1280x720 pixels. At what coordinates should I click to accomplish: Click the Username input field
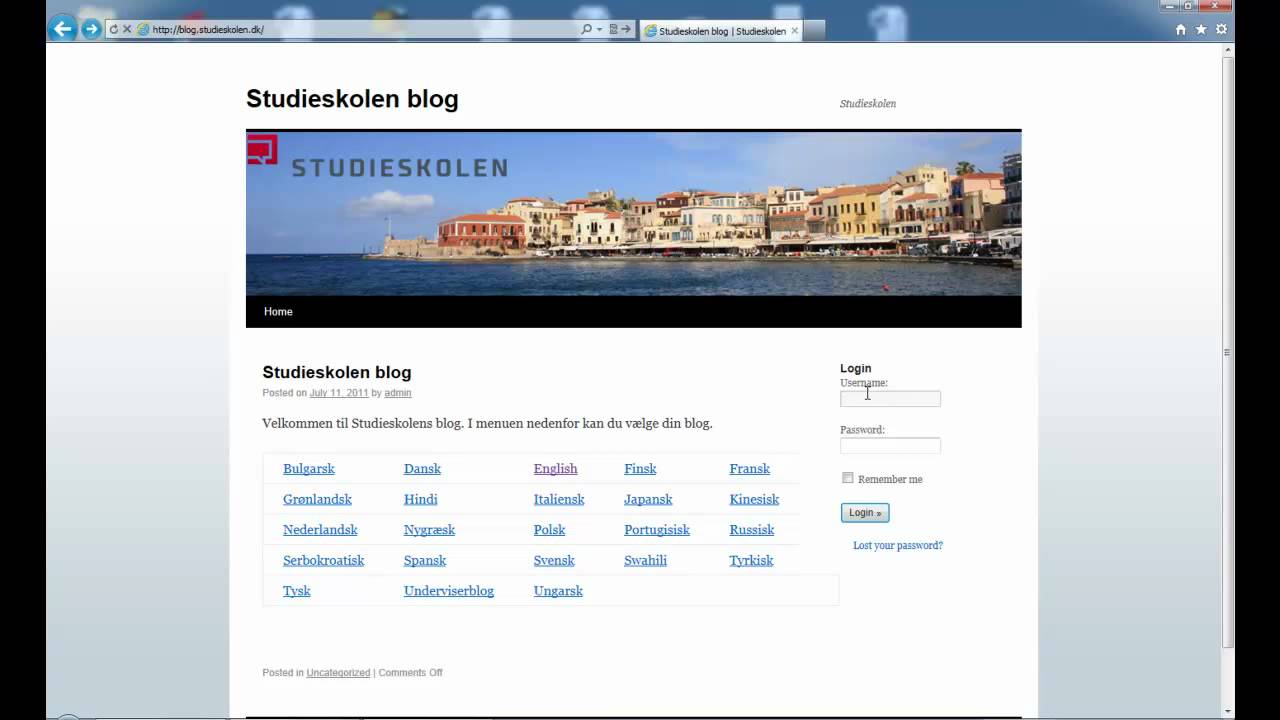(x=890, y=399)
